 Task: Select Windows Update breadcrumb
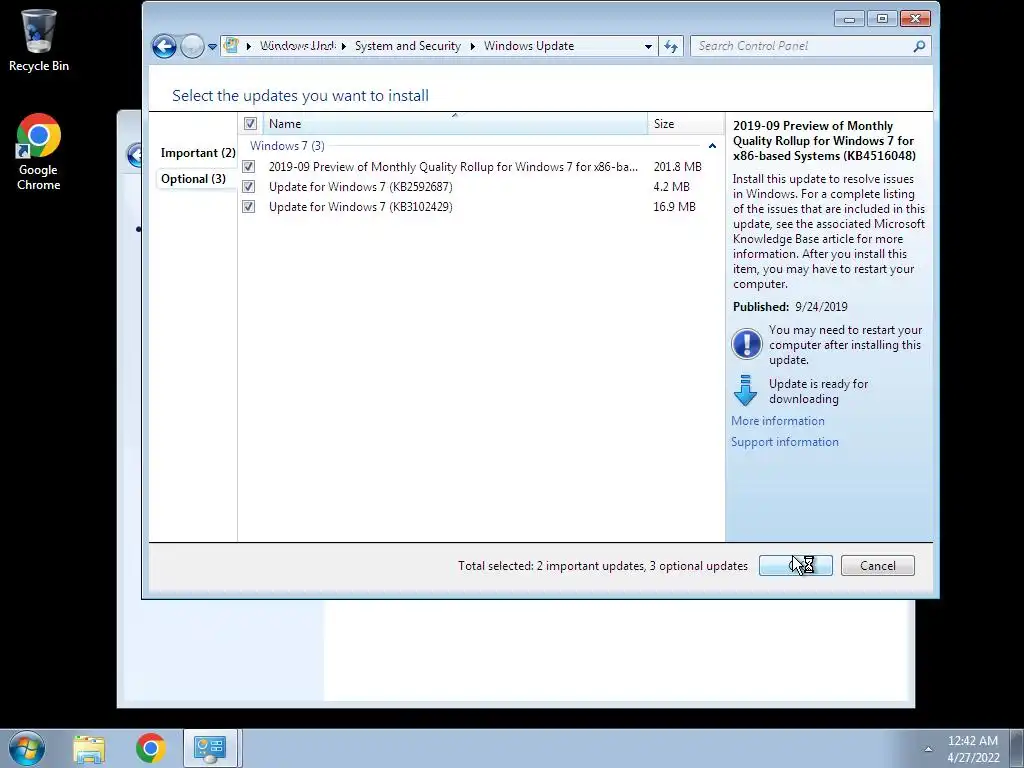[529, 46]
